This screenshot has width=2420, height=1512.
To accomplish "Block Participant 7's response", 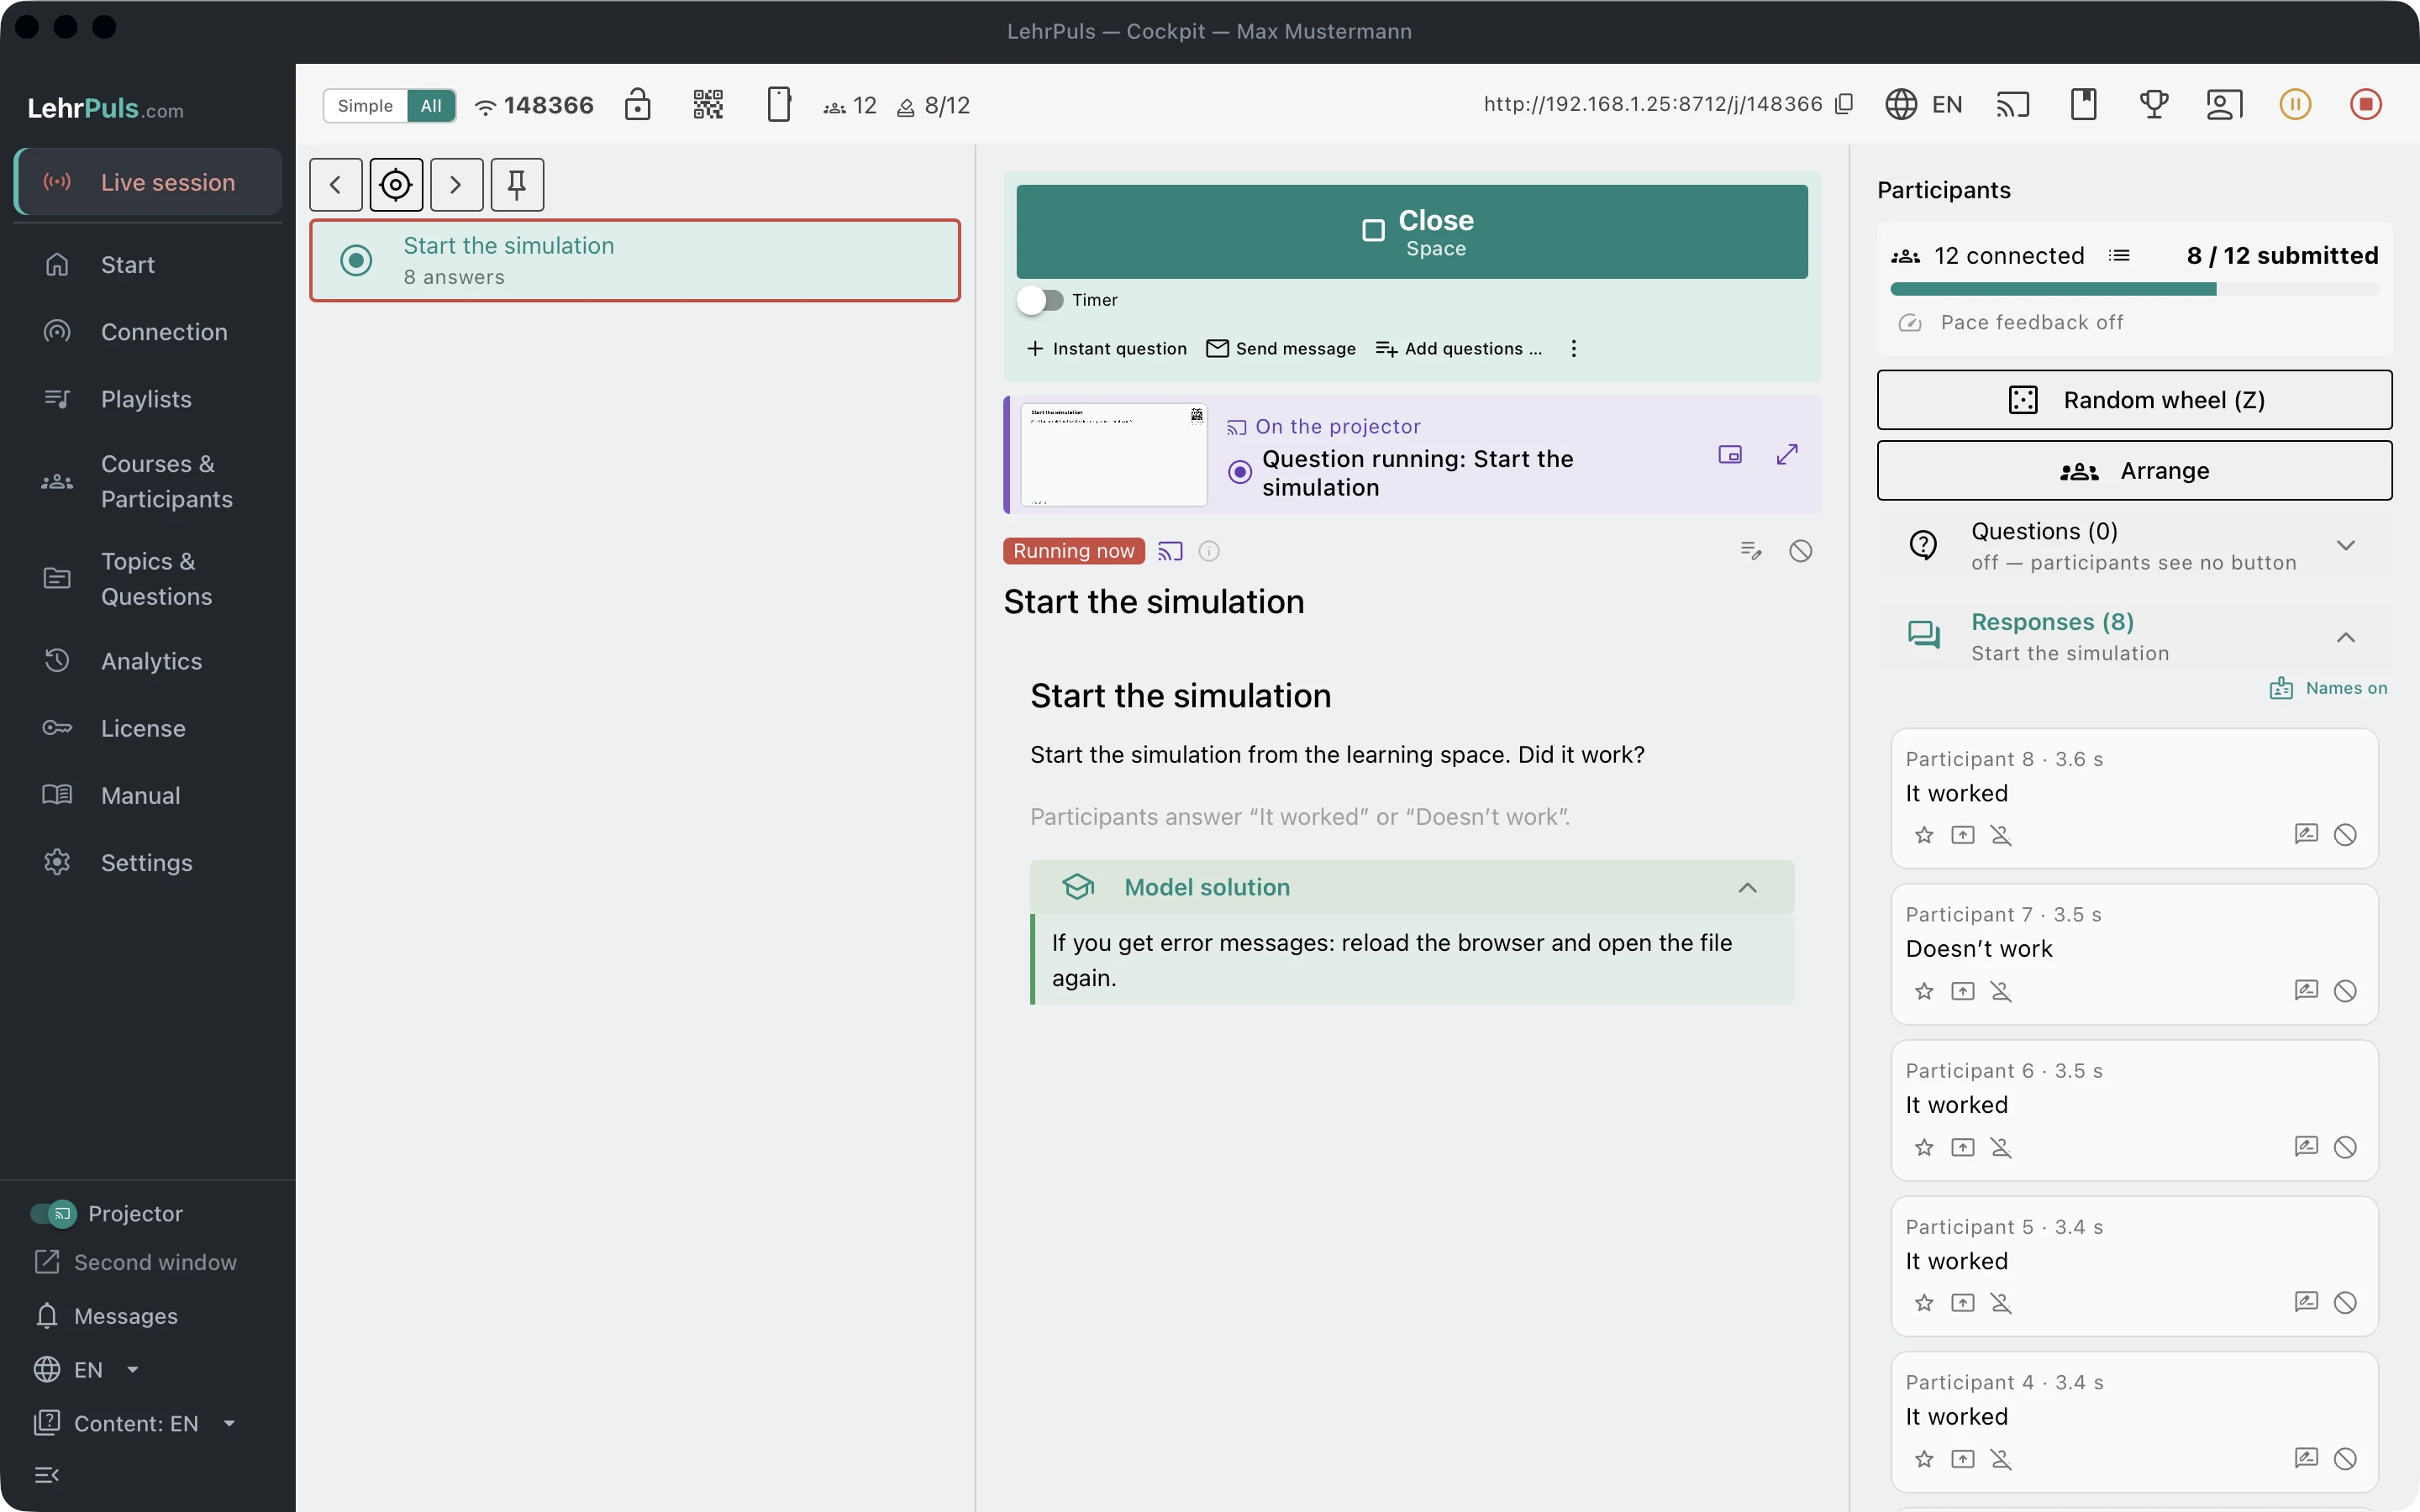I will (x=2345, y=991).
